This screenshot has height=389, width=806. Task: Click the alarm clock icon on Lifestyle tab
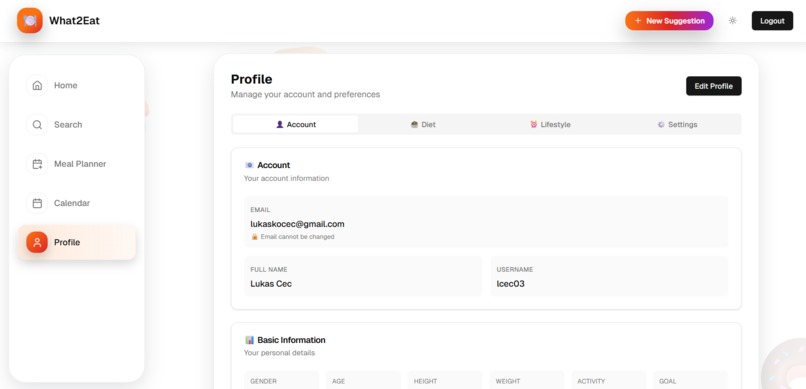[534, 124]
